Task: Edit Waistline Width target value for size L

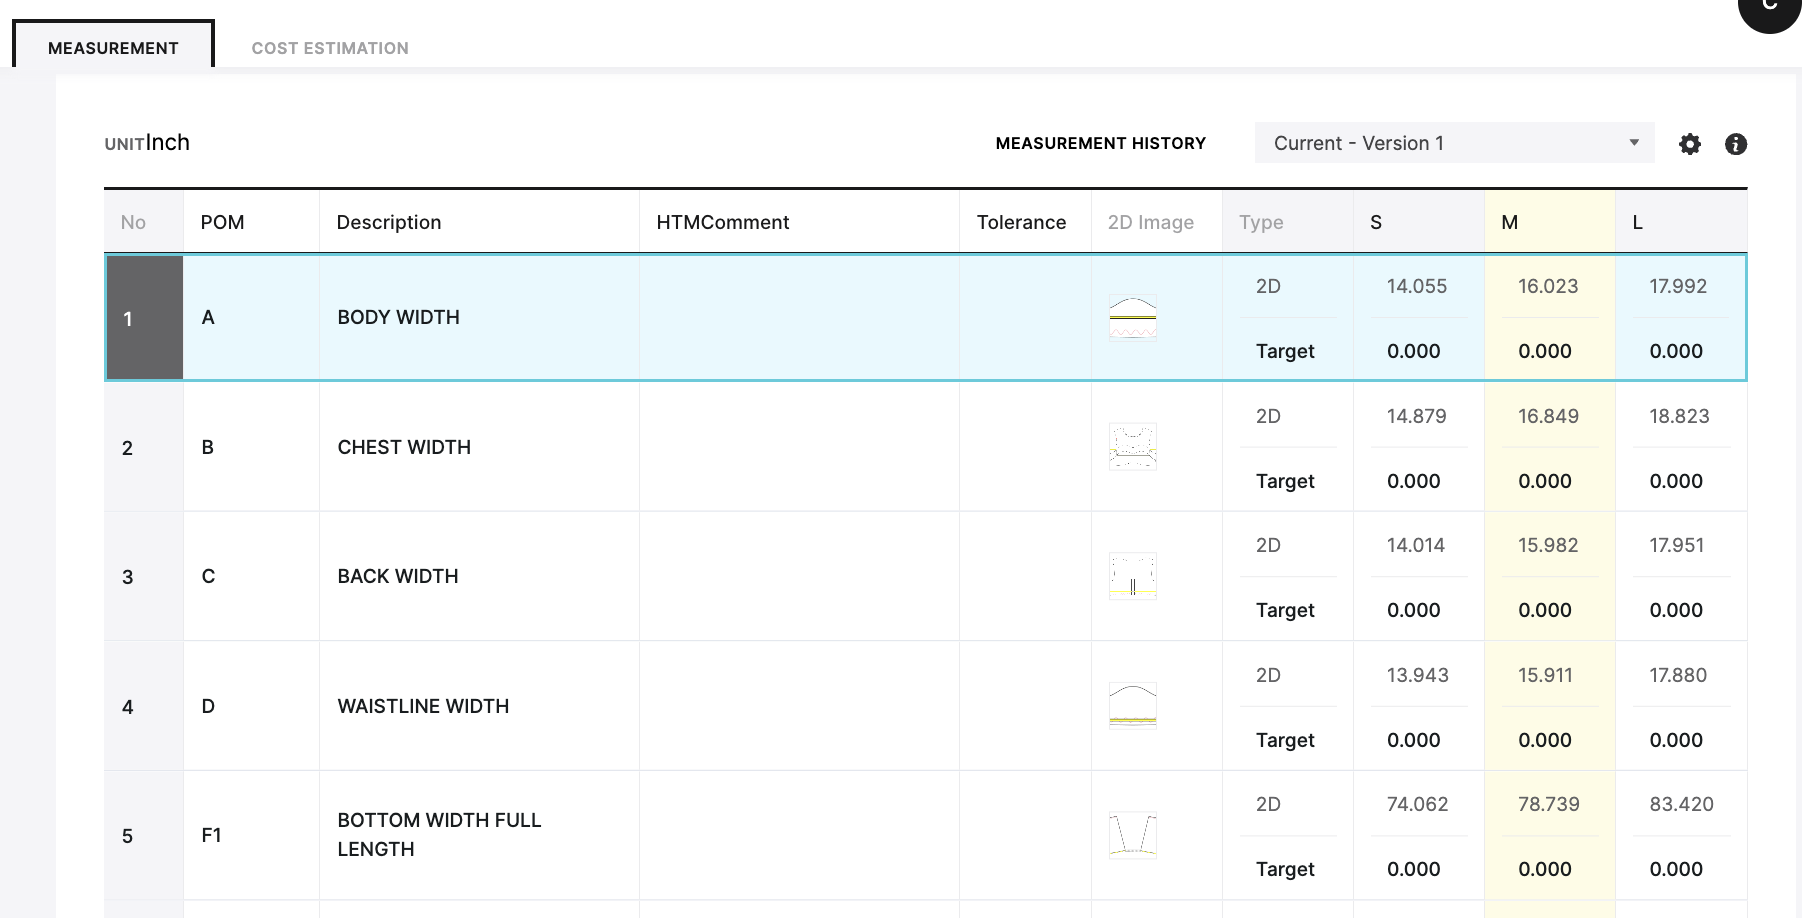Action: pyautogui.click(x=1676, y=740)
